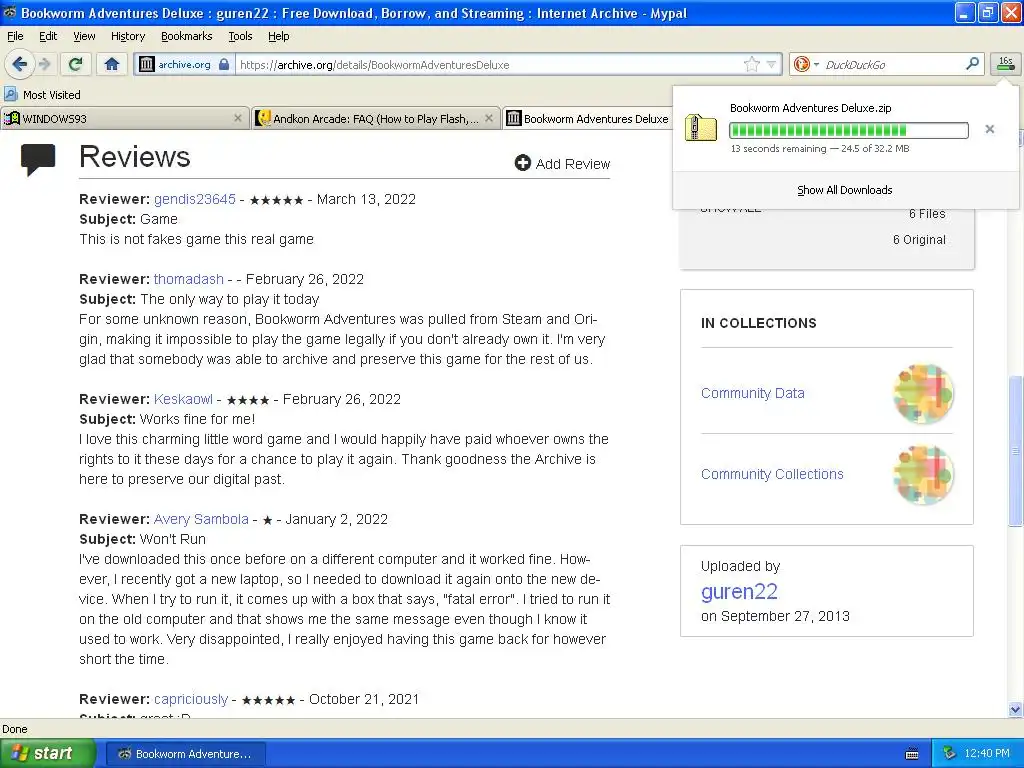Viewport: 1024px width, 768px height.
Task: Click the Bookworm Adventure taskbar button
Action: (x=185, y=754)
